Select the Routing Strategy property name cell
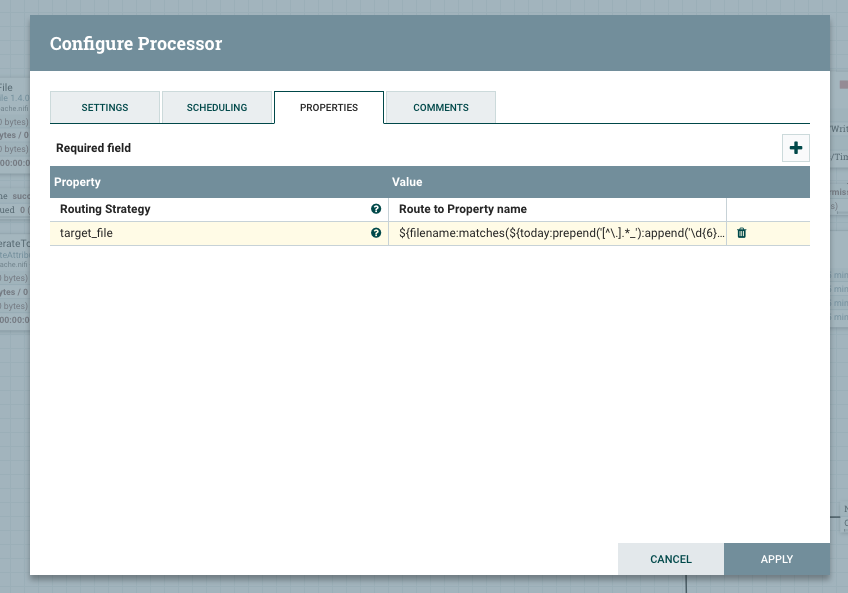The width and height of the screenshot is (848, 593). [210, 209]
